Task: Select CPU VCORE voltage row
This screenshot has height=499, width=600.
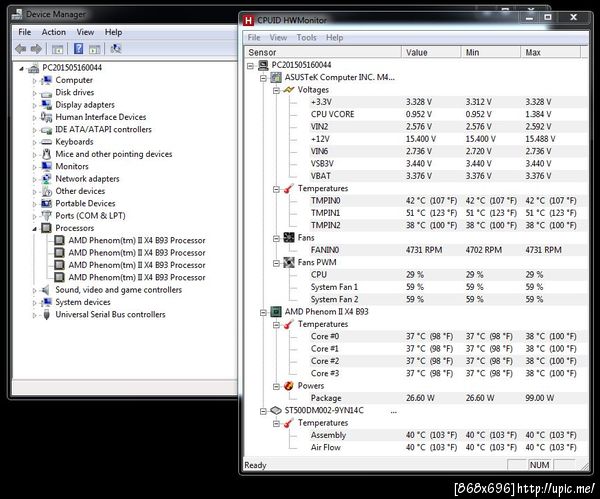Action: [x=448, y=114]
